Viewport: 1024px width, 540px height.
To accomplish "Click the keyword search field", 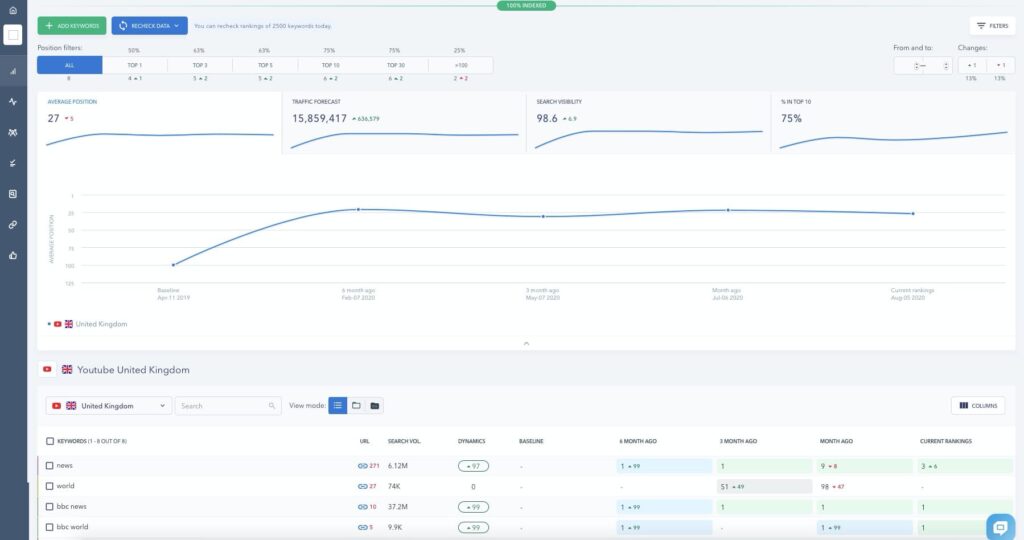I will pyautogui.click(x=228, y=405).
